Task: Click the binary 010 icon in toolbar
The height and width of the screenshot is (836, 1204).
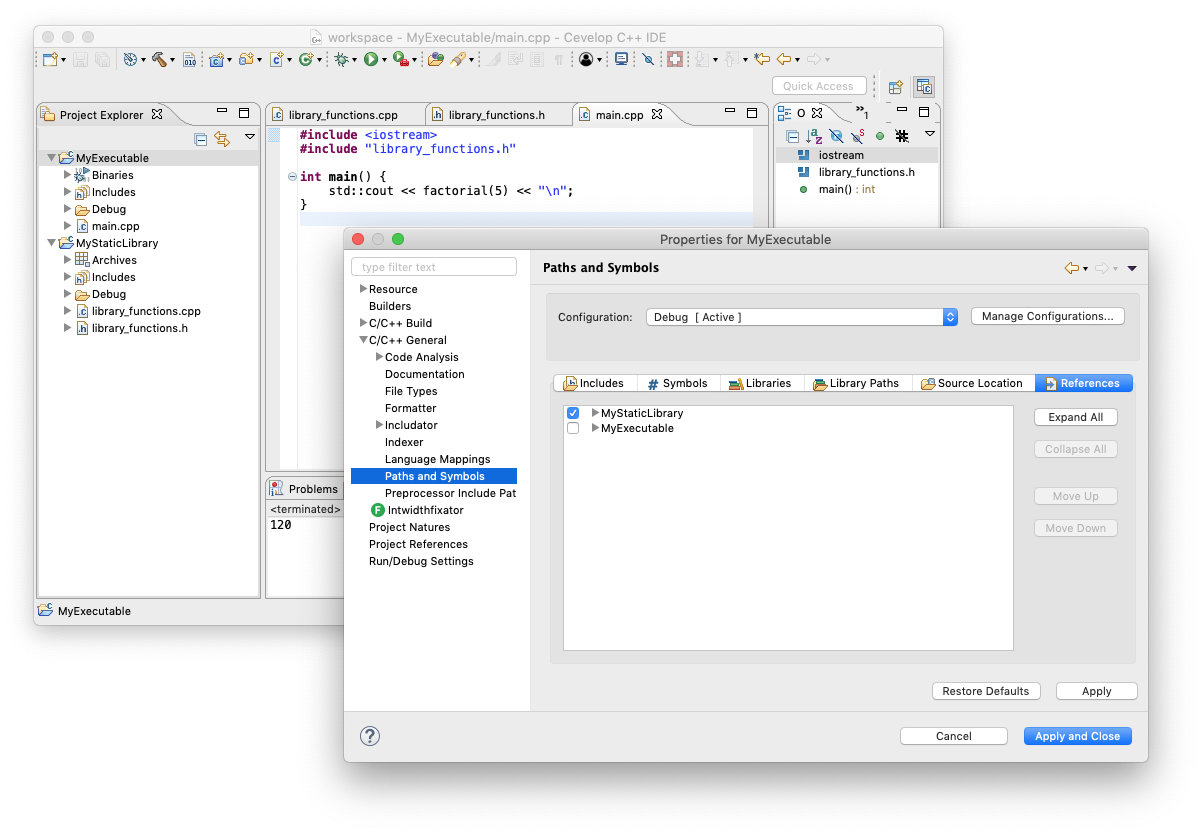Action: (x=190, y=60)
